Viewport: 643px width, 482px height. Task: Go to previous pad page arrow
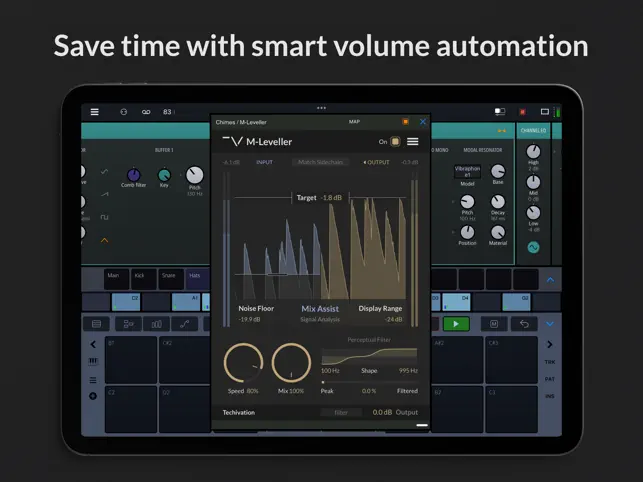(93, 344)
